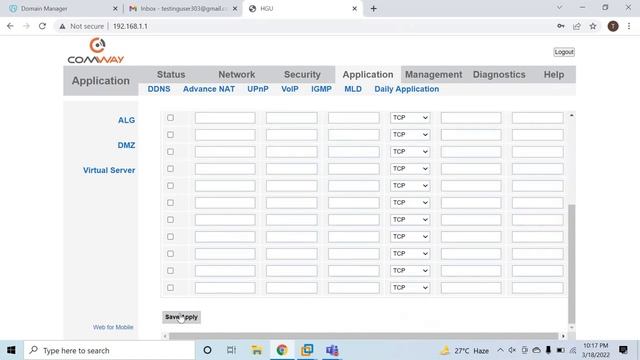Bookmark this page with the star
The height and width of the screenshot is (360, 640).
[x=593, y=26]
